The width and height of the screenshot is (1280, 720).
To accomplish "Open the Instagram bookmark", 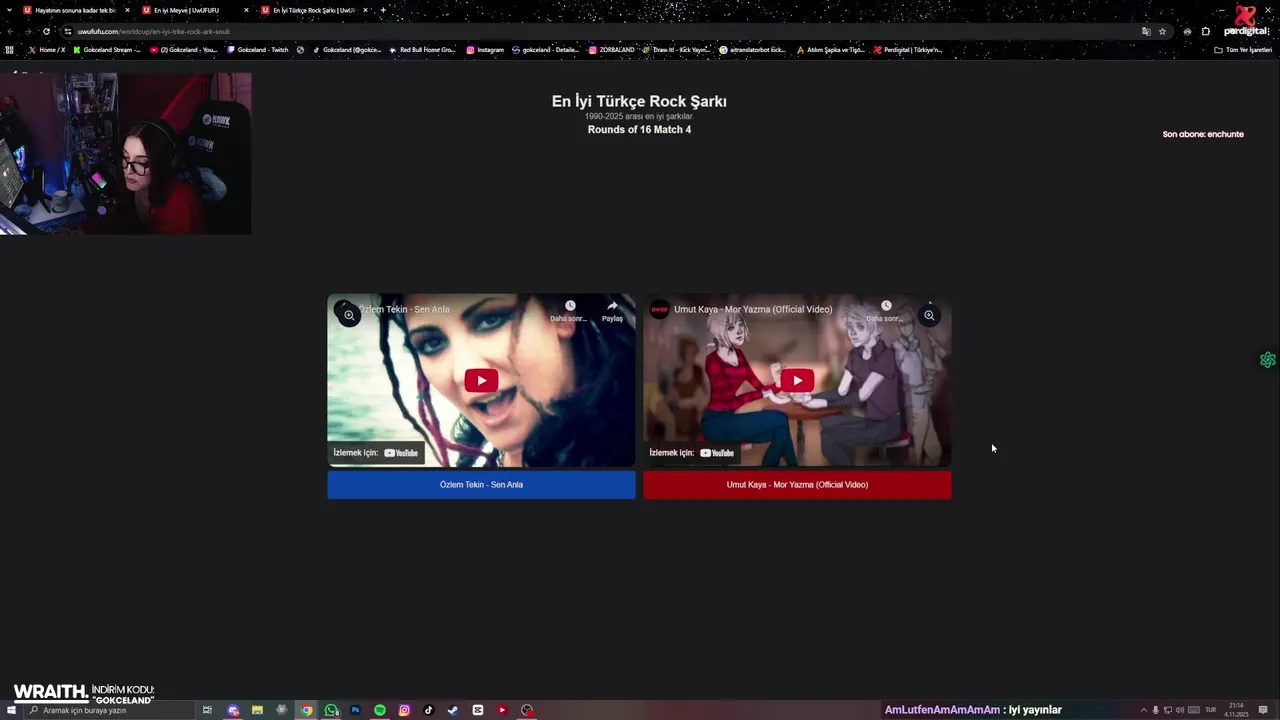I will tap(485, 49).
